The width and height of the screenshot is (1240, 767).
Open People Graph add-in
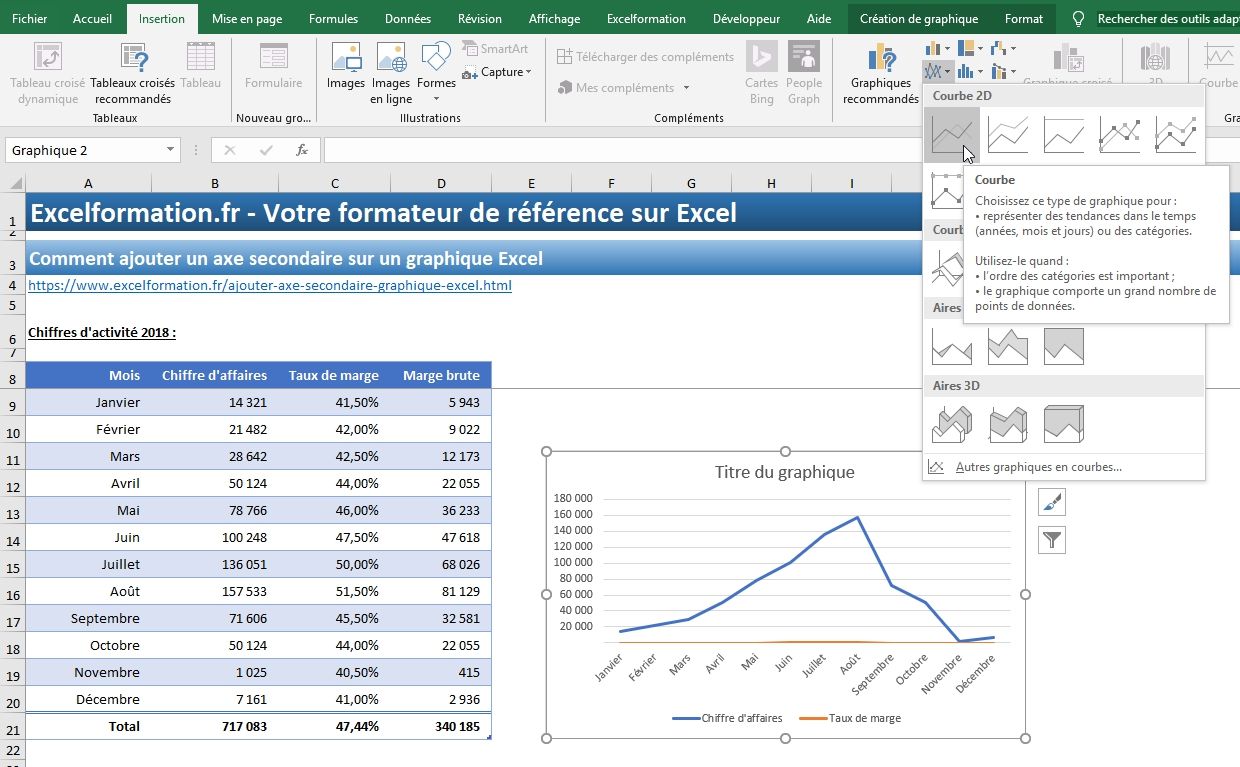point(804,73)
